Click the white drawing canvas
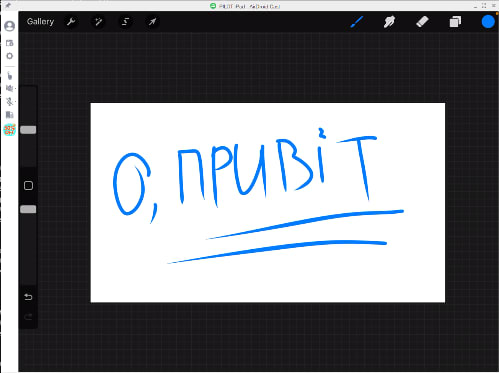The width and height of the screenshot is (499, 373). coord(268,203)
